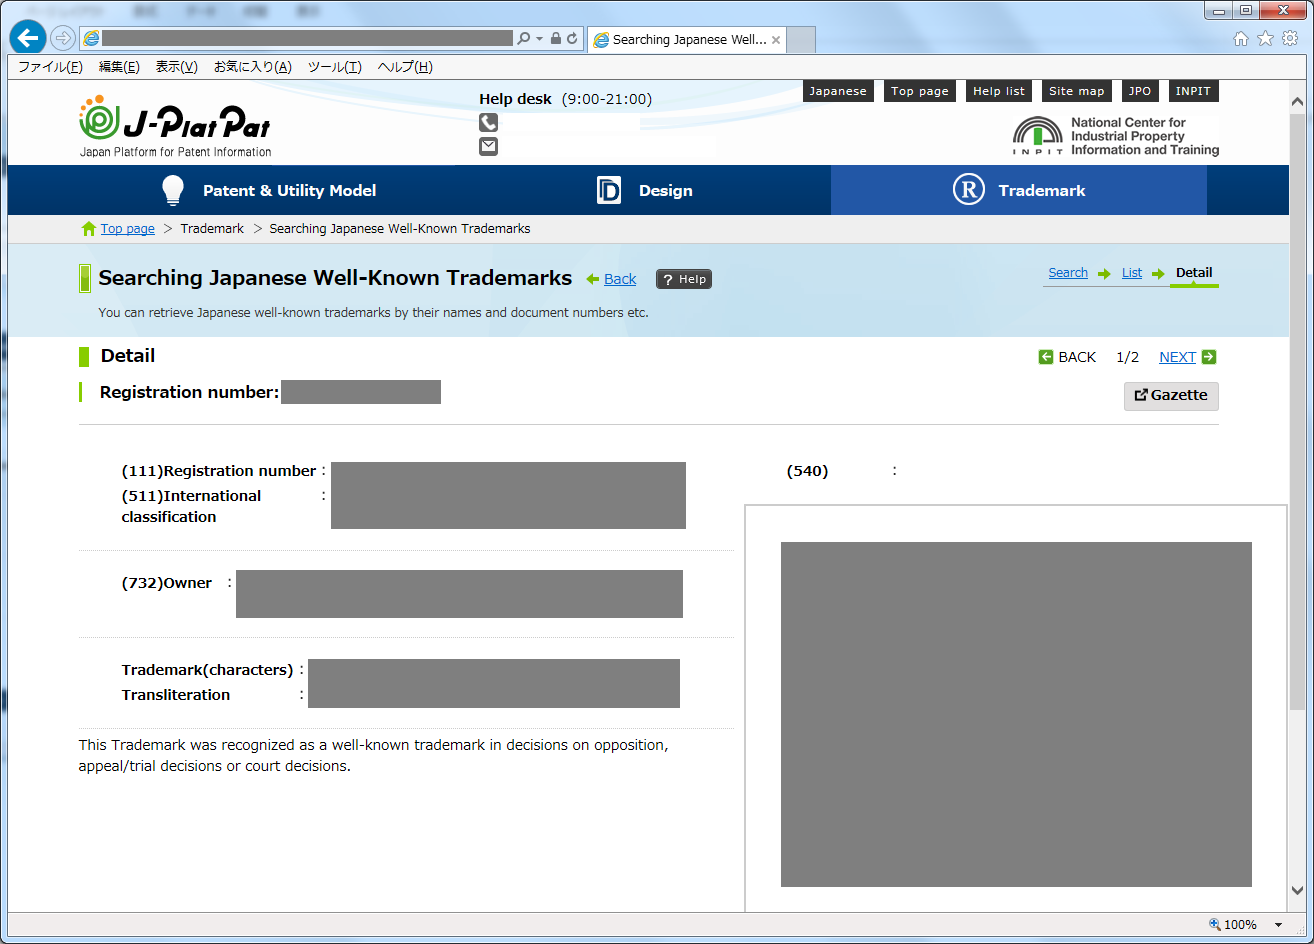This screenshot has width=1314, height=944.
Task: Switch to the Design tab
Action: (x=645, y=190)
